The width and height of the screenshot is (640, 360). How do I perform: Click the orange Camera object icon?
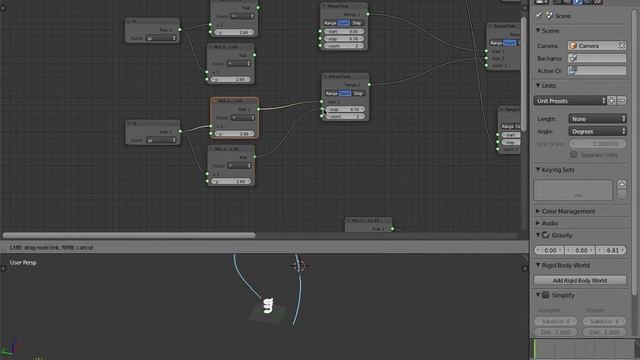(573, 46)
